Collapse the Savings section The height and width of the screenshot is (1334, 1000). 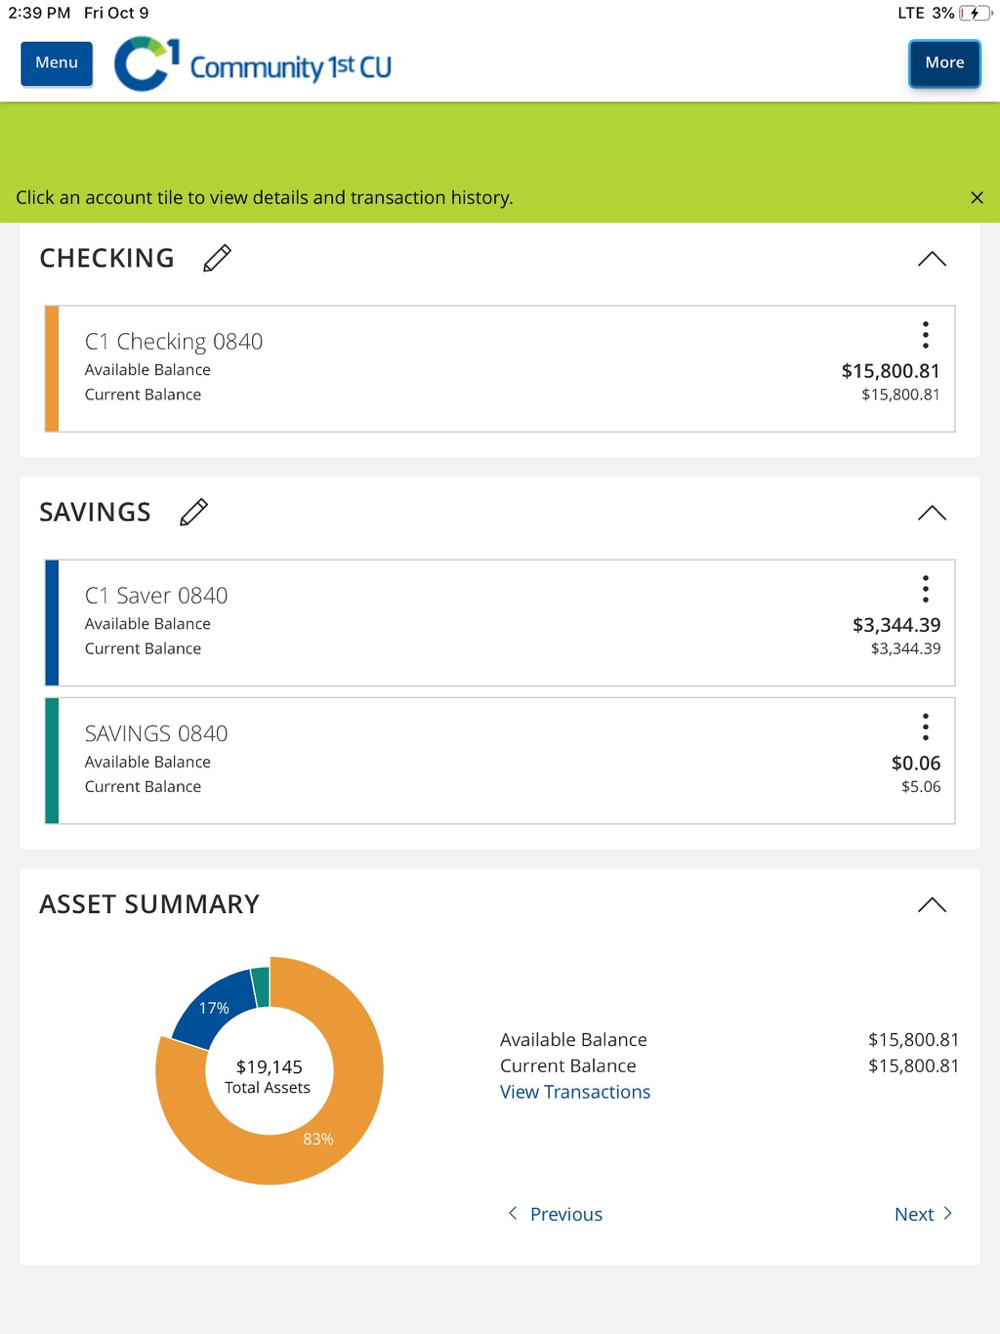coord(931,513)
